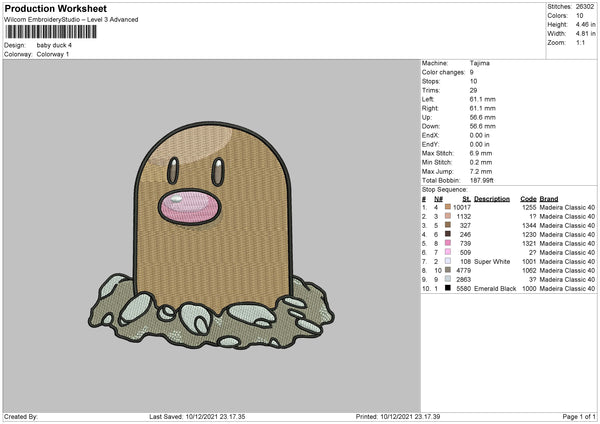This screenshot has height=424, width=600.
Task: Select the Width value '4.81 in'
Action: click(585, 34)
